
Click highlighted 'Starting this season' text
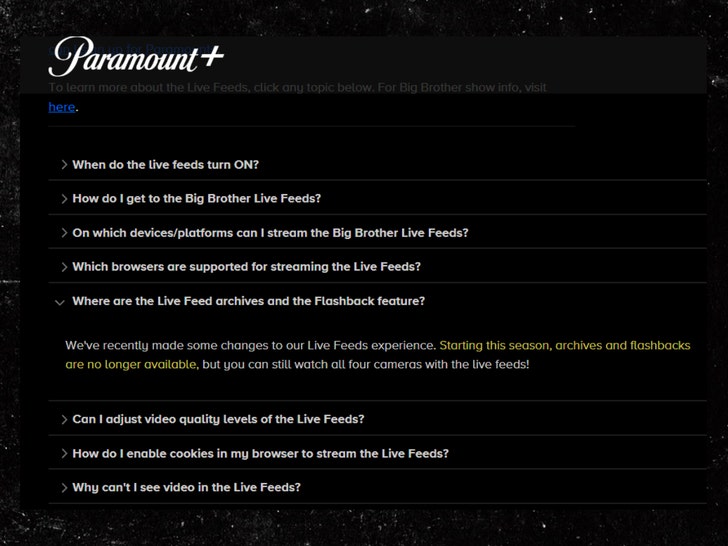click(x=494, y=346)
